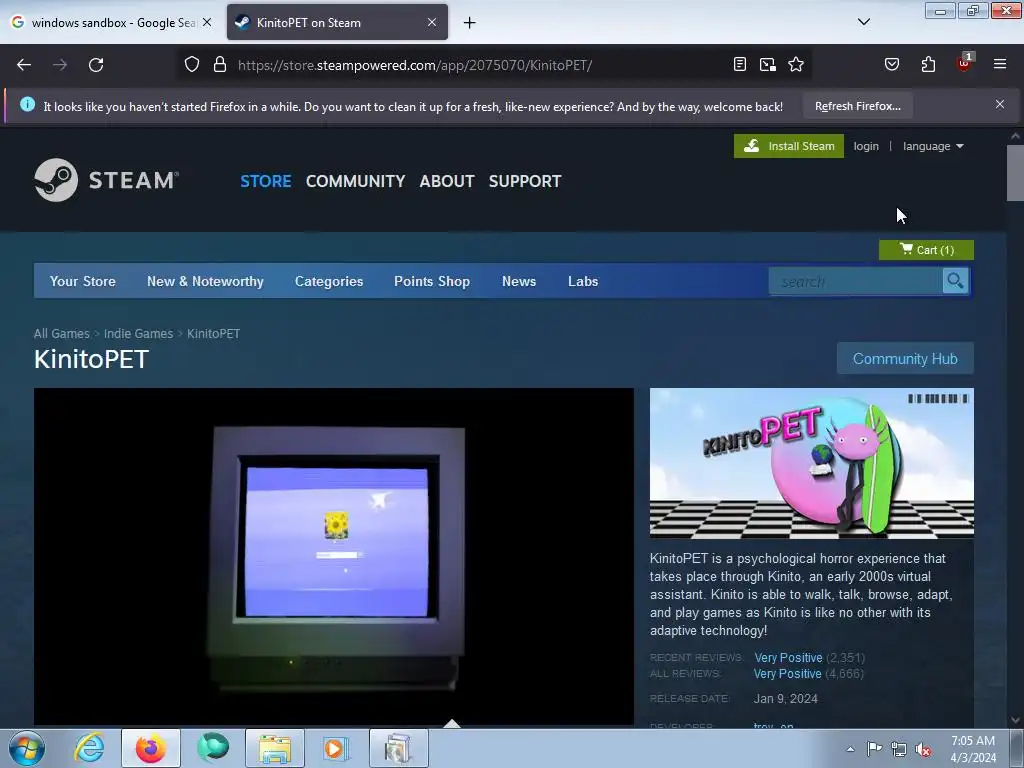Click the muted volume tray icon
Image resolution: width=1024 pixels, height=768 pixels.
(x=923, y=750)
